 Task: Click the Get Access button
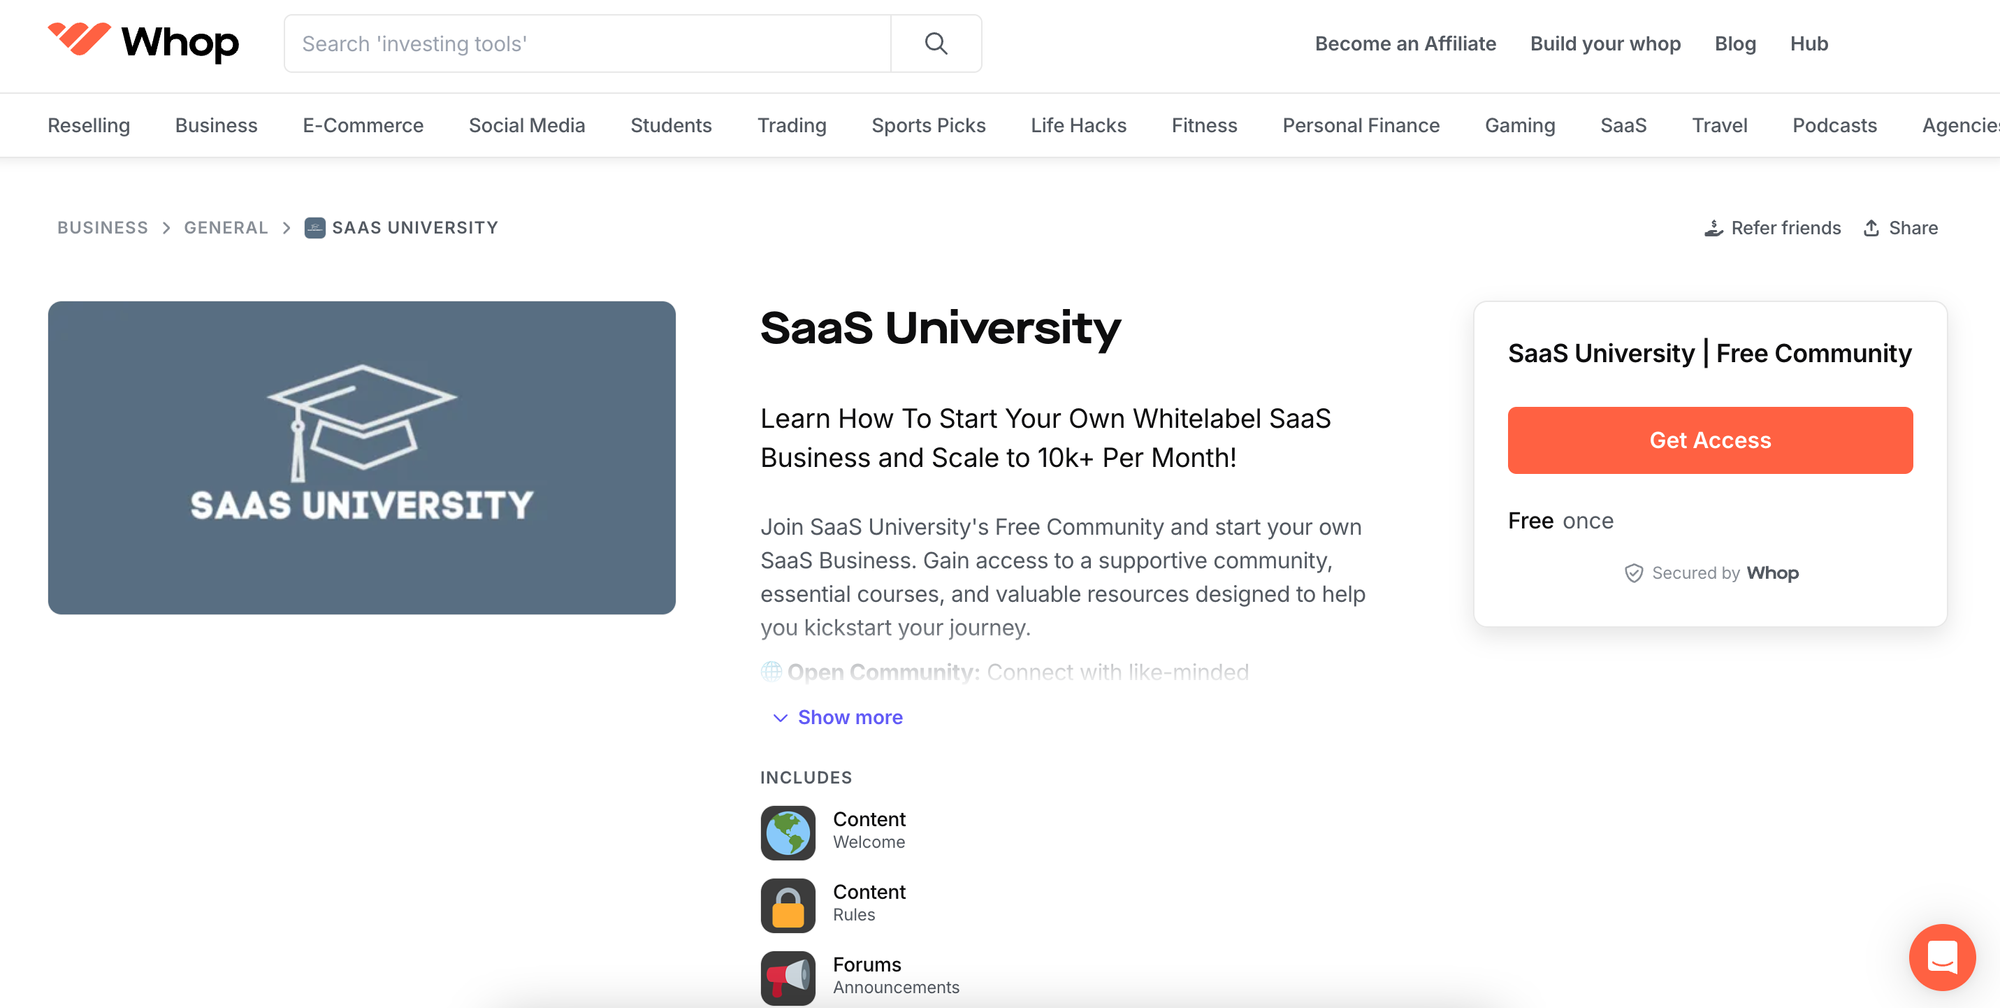tap(1710, 440)
